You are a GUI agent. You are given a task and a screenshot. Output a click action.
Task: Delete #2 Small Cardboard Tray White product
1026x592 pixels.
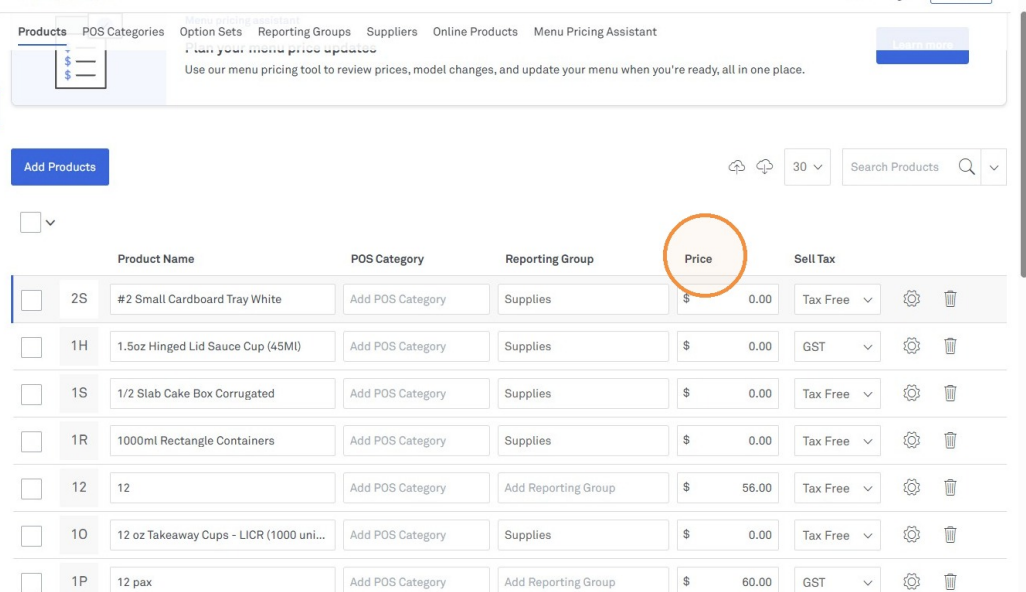(x=950, y=299)
